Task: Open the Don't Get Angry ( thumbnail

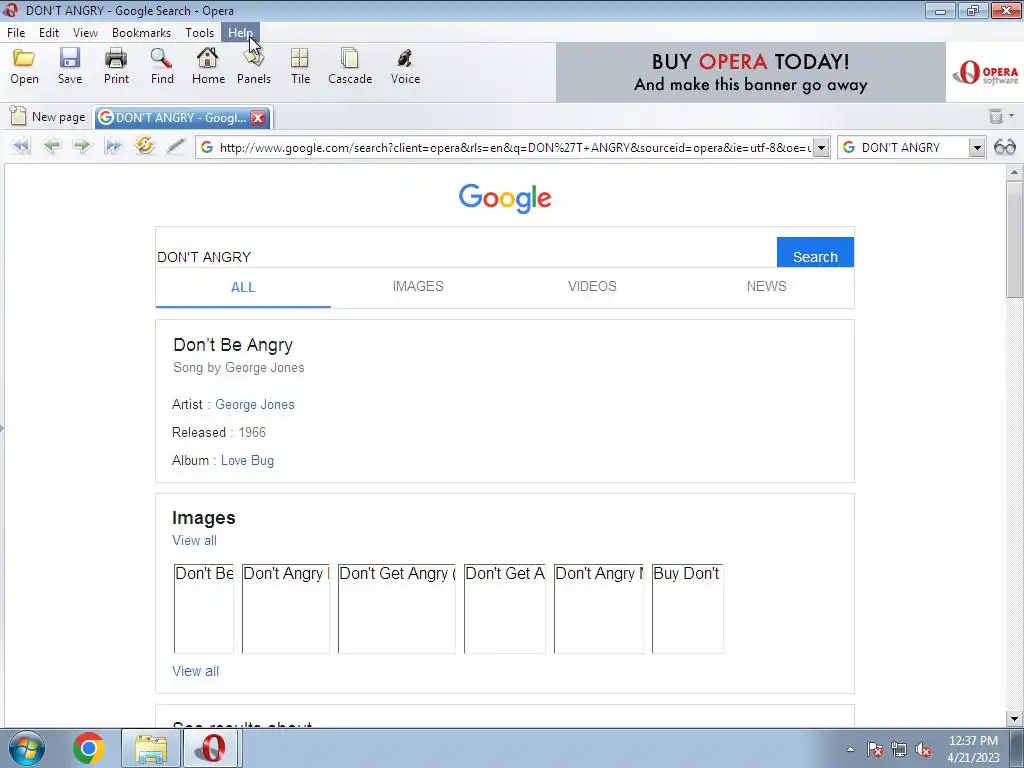Action: tap(396, 609)
